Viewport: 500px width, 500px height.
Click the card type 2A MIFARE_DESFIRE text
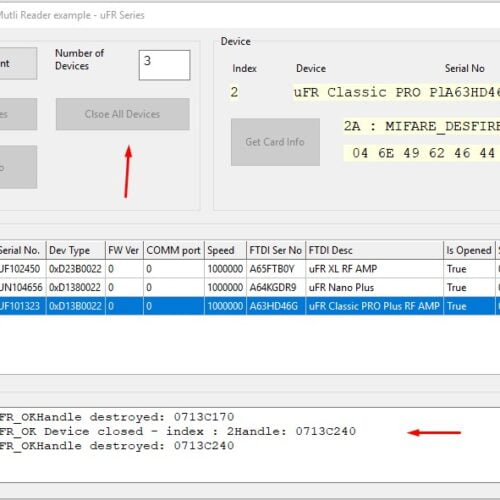[x=422, y=127]
